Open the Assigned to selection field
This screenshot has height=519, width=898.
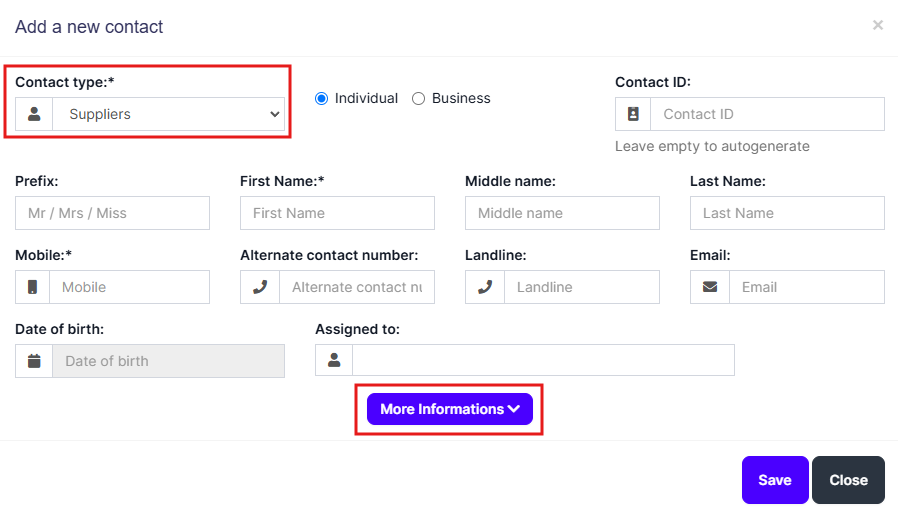(x=543, y=360)
